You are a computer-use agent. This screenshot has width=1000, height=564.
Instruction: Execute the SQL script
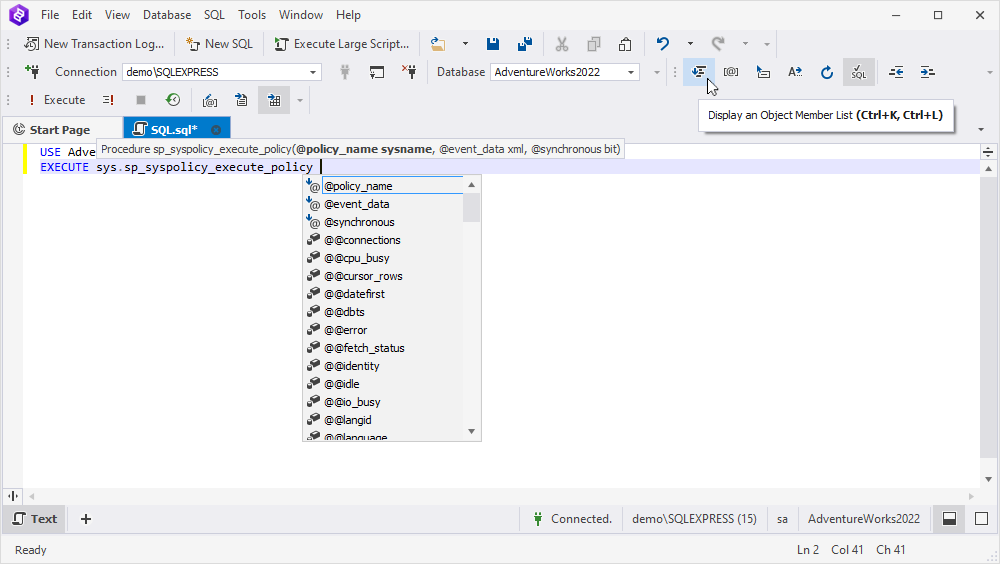(55, 100)
